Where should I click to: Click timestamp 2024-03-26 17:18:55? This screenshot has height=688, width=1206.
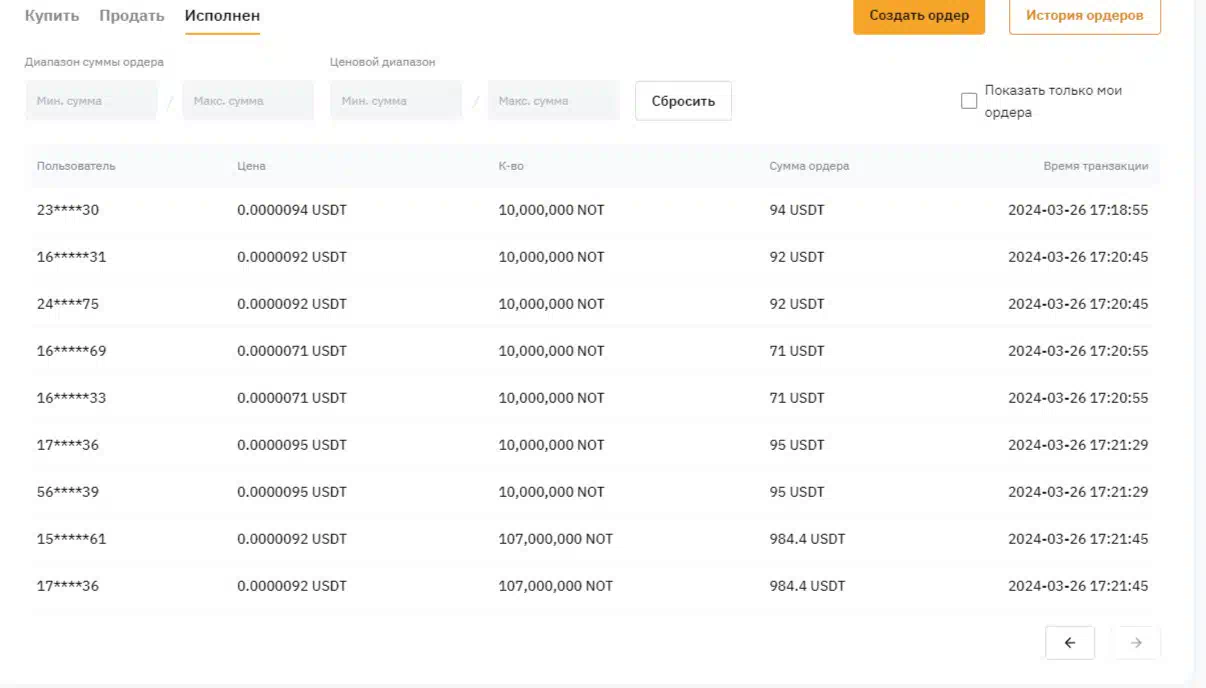coord(1078,211)
